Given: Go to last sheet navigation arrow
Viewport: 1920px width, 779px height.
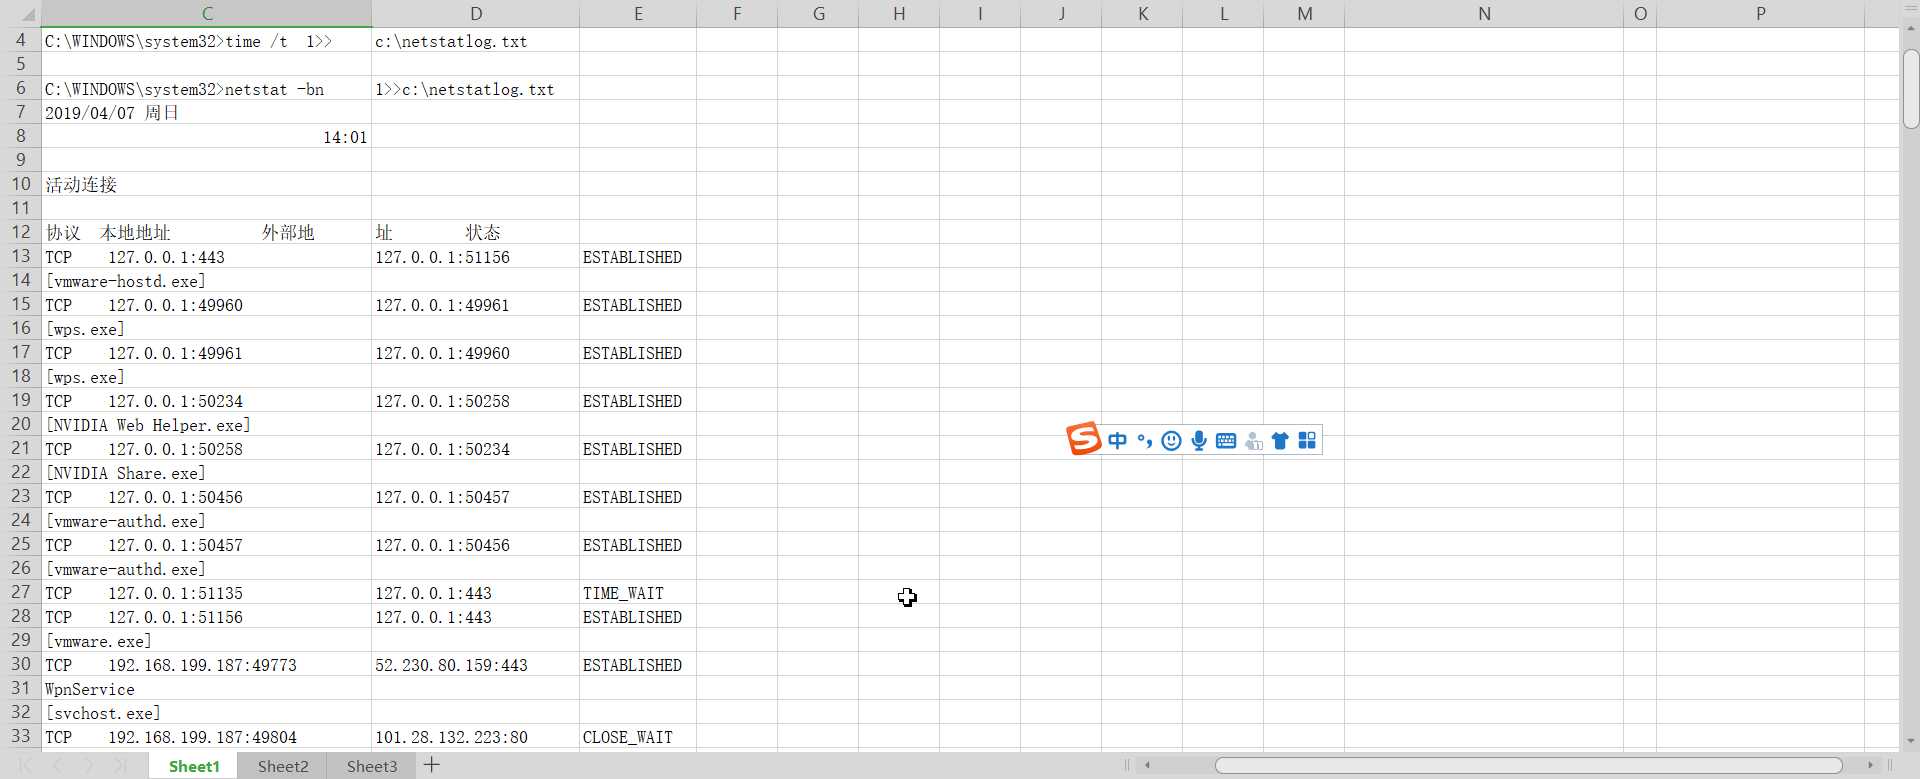Looking at the screenshot, I should pyautogui.click(x=121, y=766).
